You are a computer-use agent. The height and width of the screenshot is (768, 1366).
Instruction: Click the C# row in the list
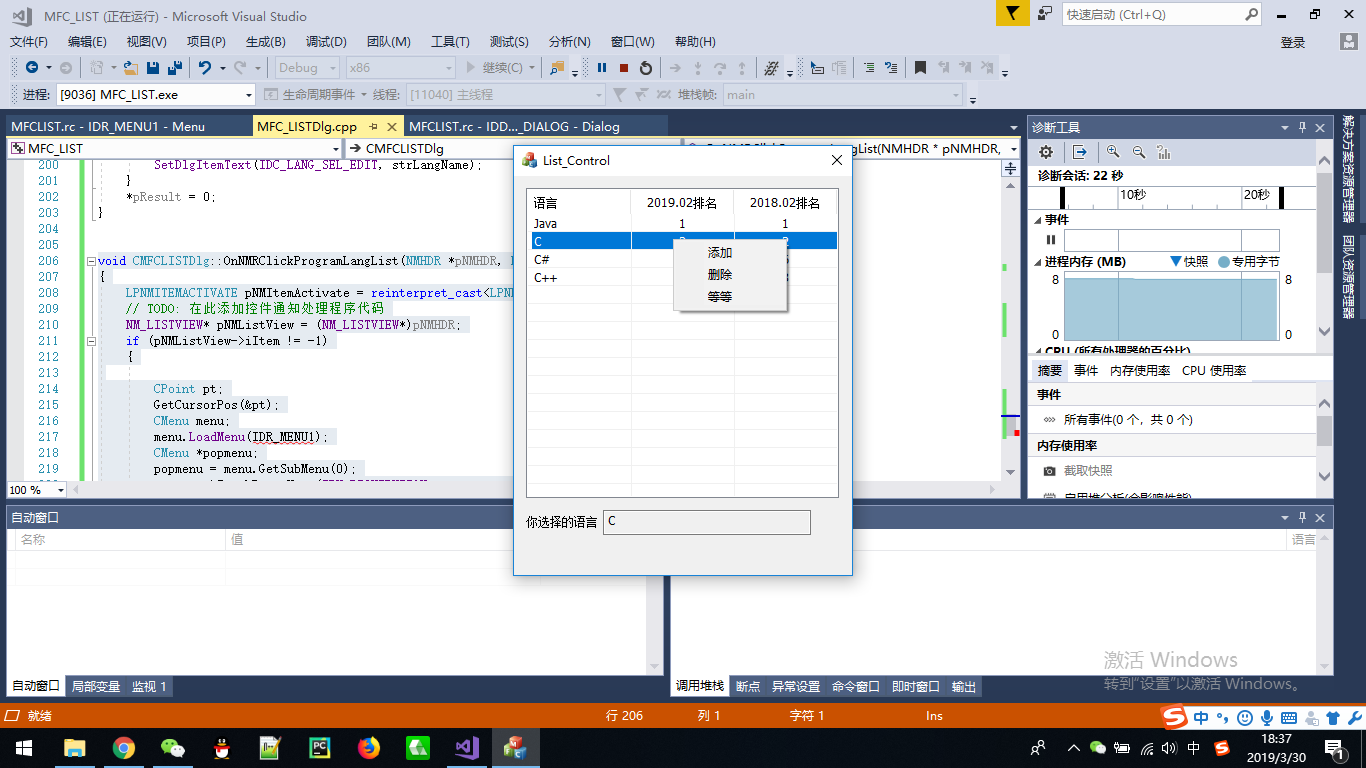(x=684, y=260)
